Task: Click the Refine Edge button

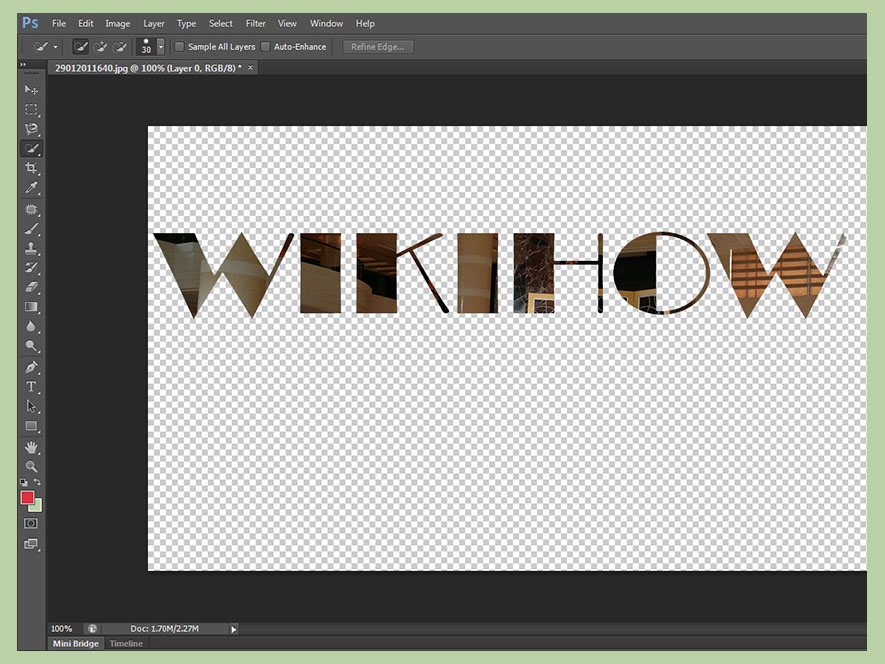Action: coord(378,47)
